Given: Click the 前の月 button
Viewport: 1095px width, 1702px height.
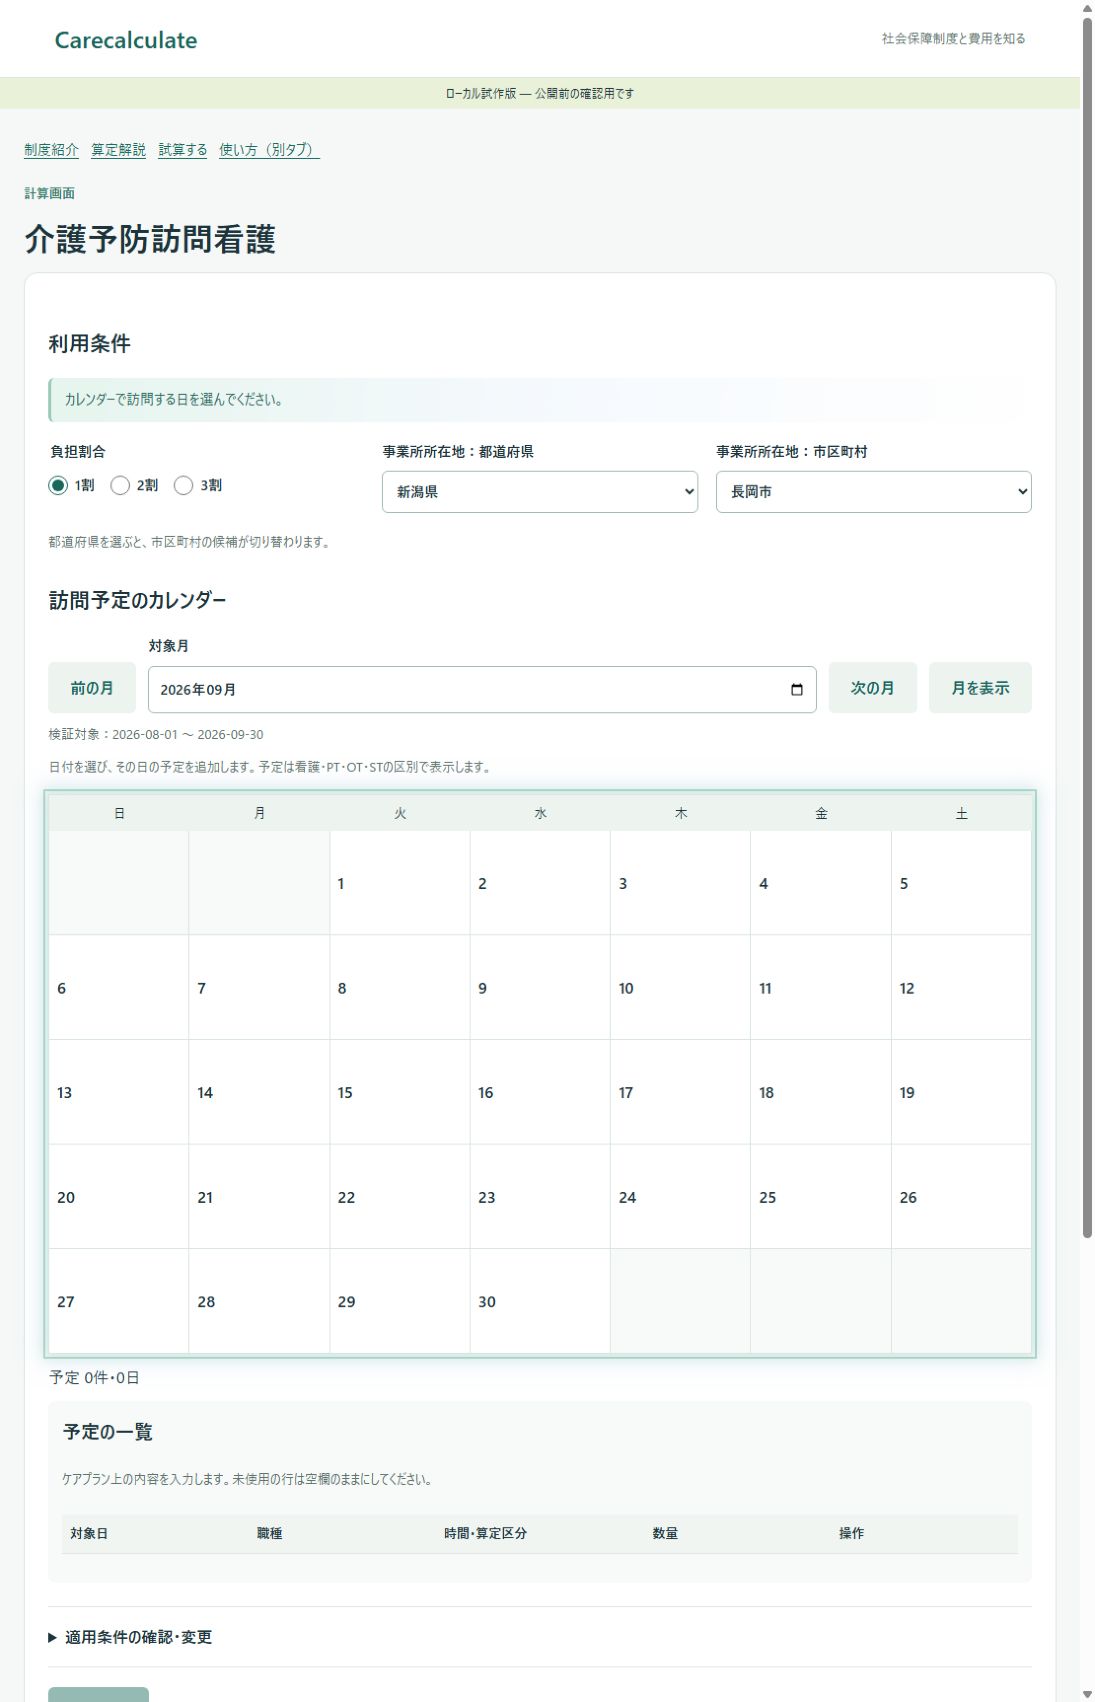Looking at the screenshot, I should [92, 688].
